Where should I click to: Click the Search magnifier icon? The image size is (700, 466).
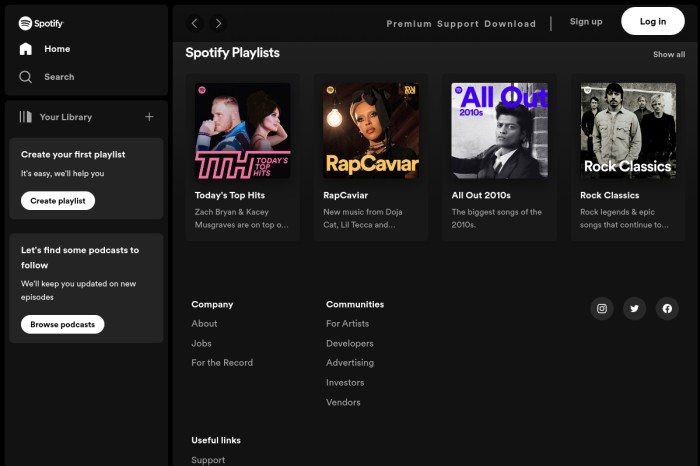pyautogui.click(x=25, y=77)
